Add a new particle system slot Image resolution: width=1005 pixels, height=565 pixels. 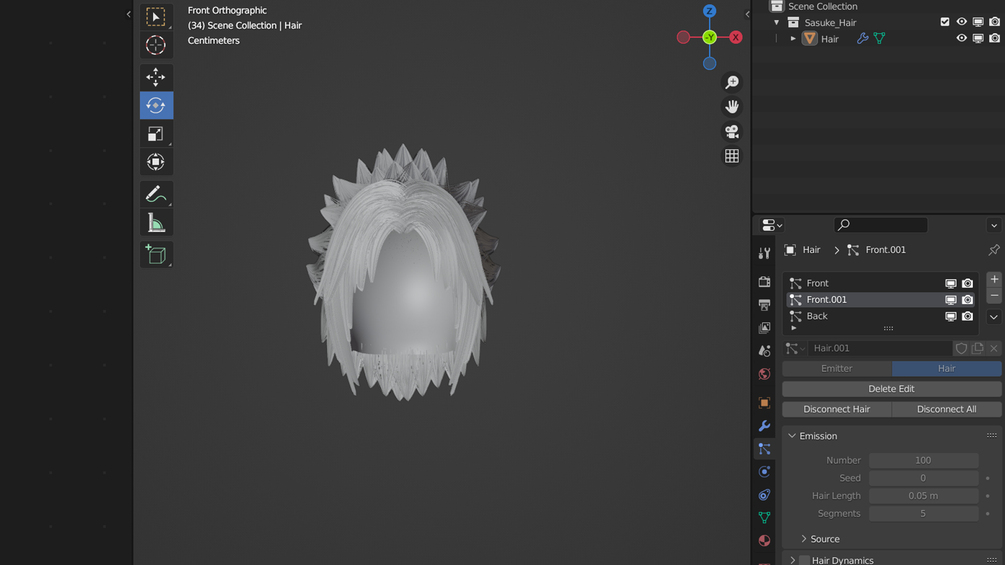(993, 279)
